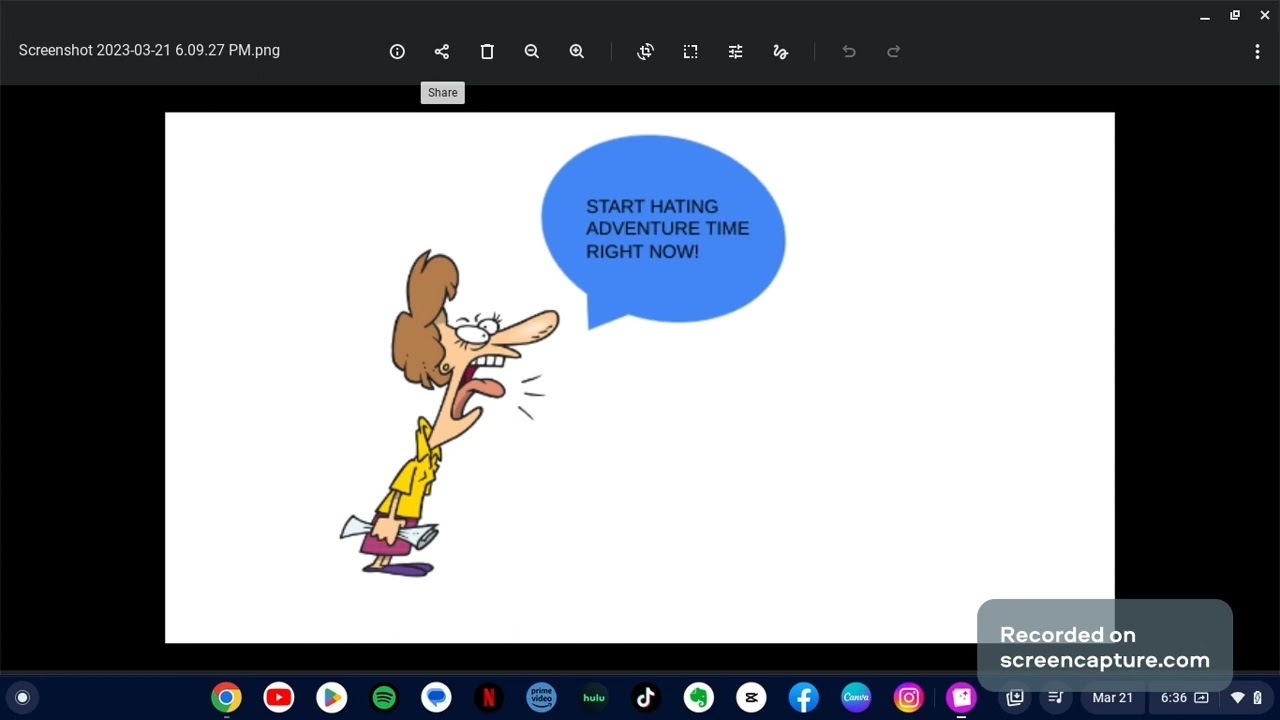Image resolution: width=1280 pixels, height=720 pixels.
Task: Open the calendar via Mar 21 date
Action: click(x=1112, y=698)
